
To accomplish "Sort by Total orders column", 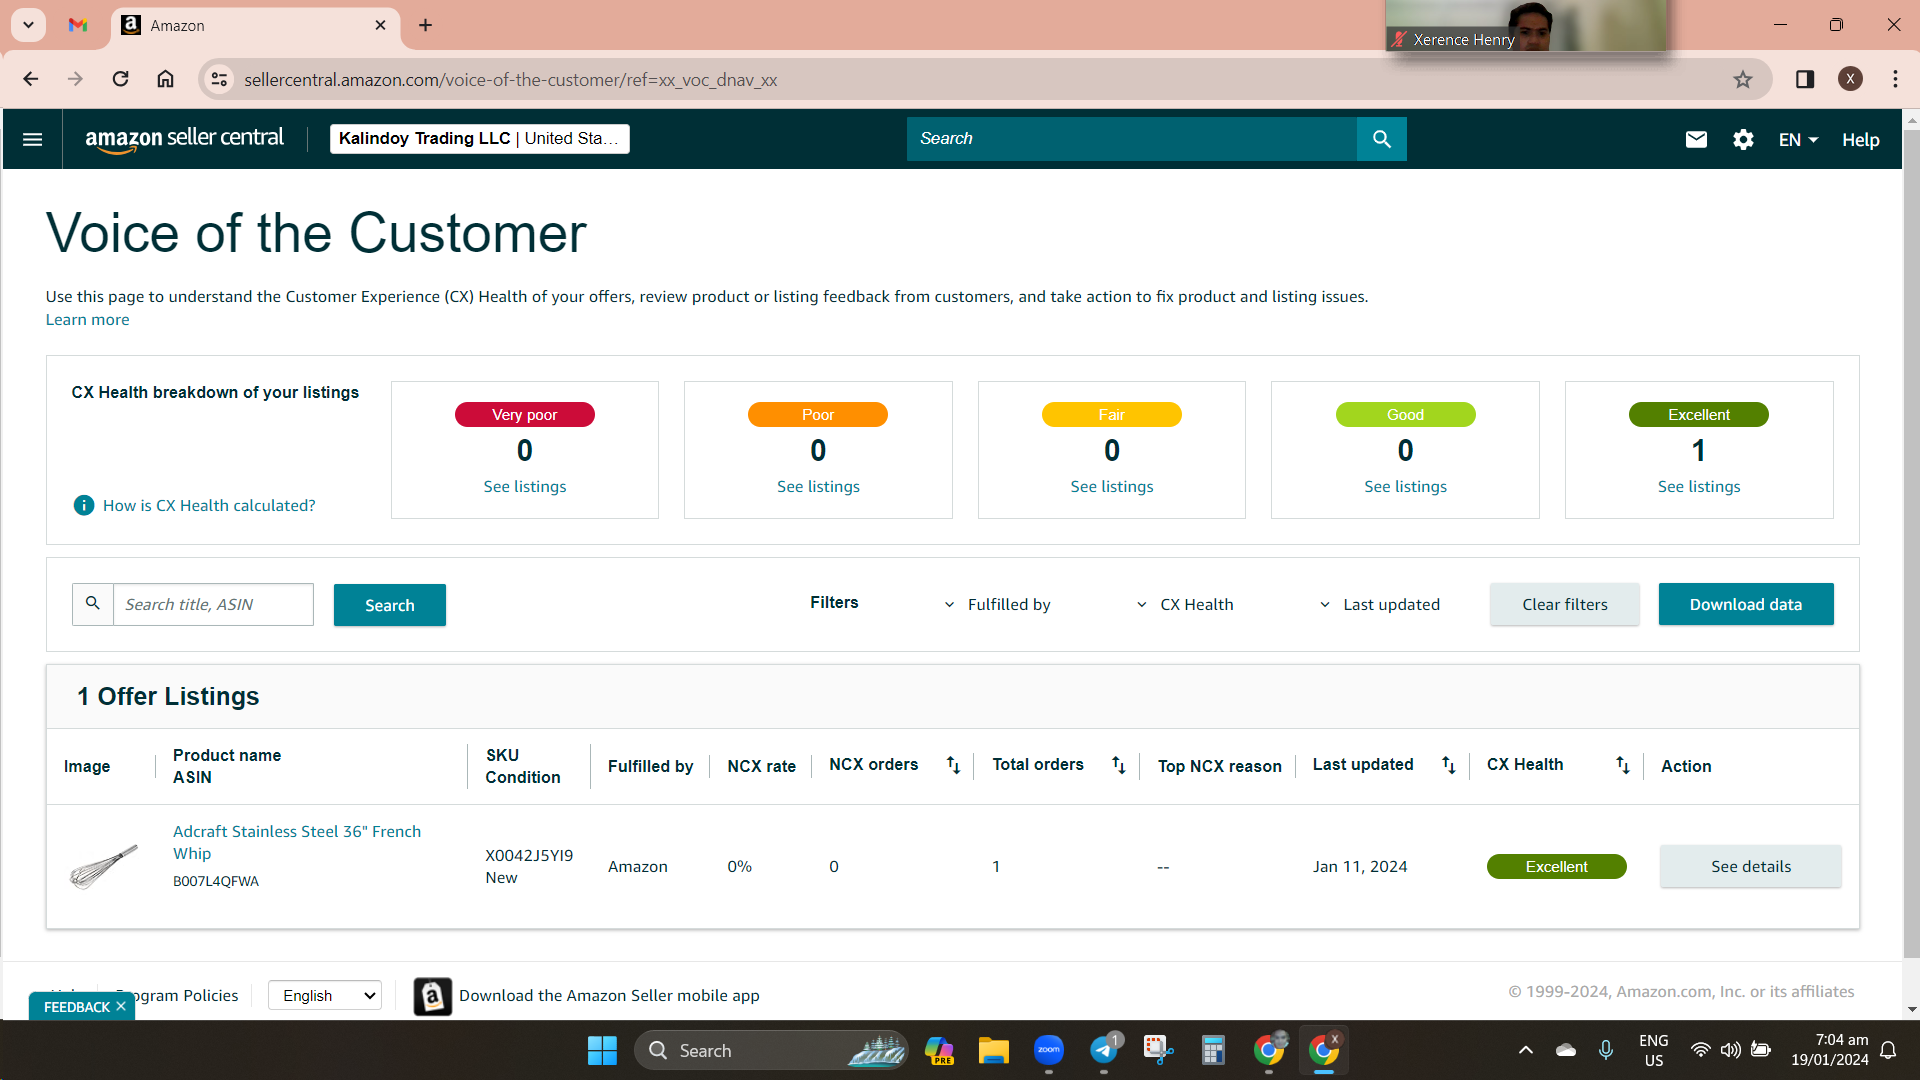I will [x=1118, y=765].
